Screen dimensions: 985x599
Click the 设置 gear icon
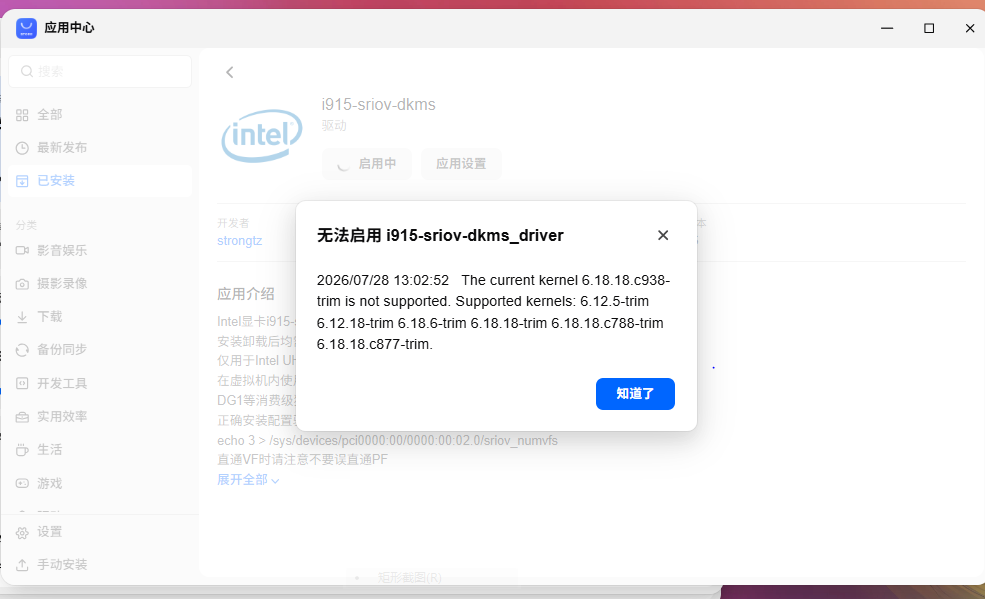pos(22,533)
